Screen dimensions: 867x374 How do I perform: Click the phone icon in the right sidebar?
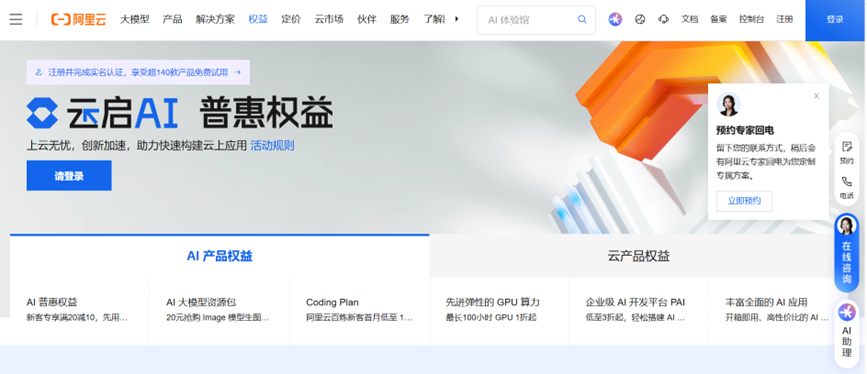pyautogui.click(x=846, y=188)
